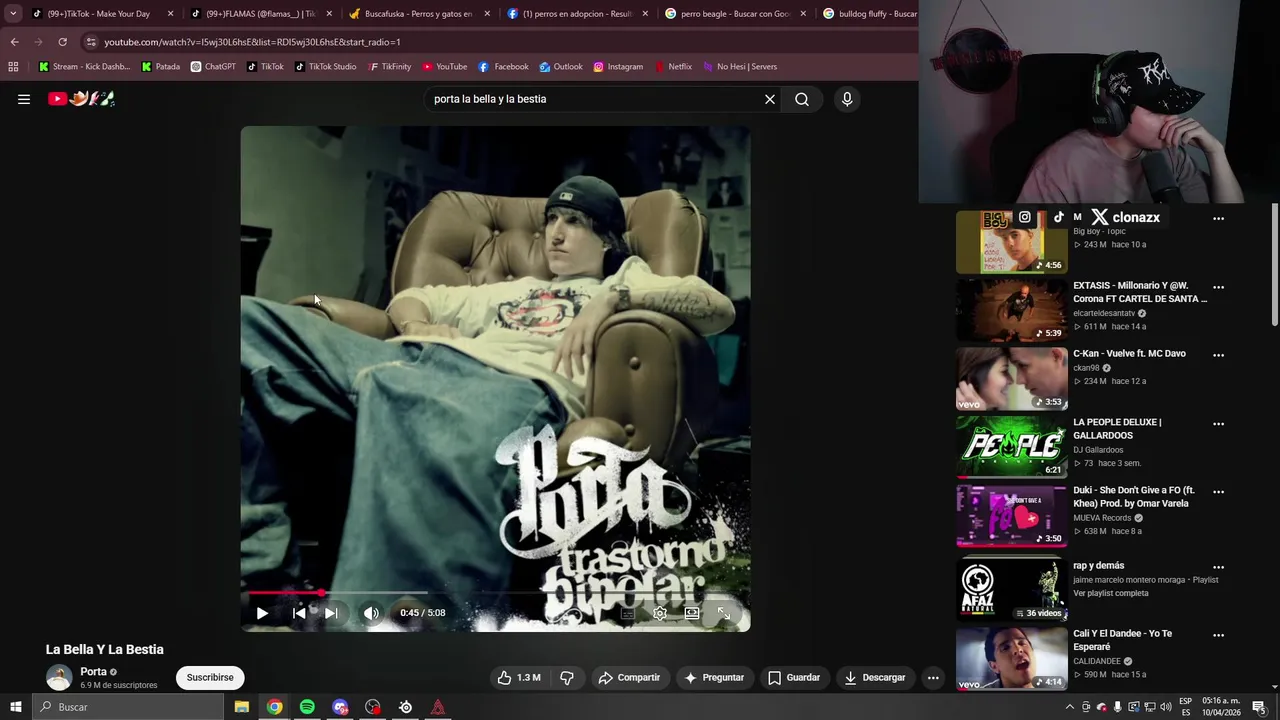Open the Netflix bookmark
Screen dimensions: 1280x720
(x=673, y=67)
